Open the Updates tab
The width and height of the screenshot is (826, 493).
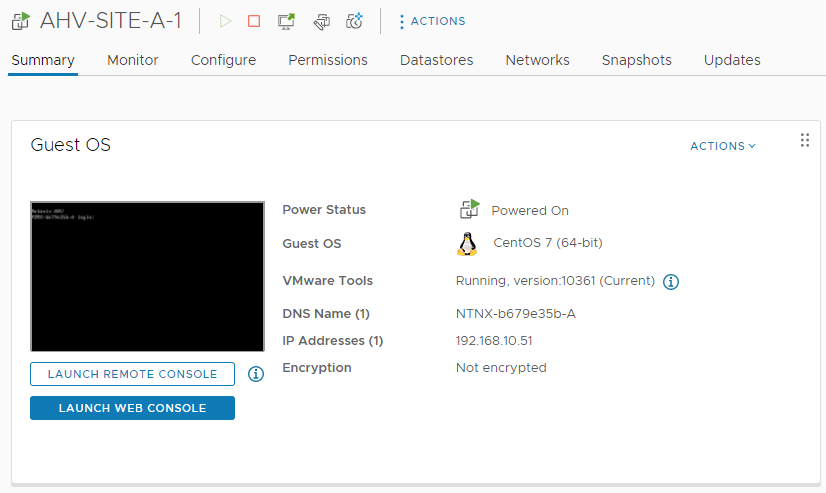[732, 60]
